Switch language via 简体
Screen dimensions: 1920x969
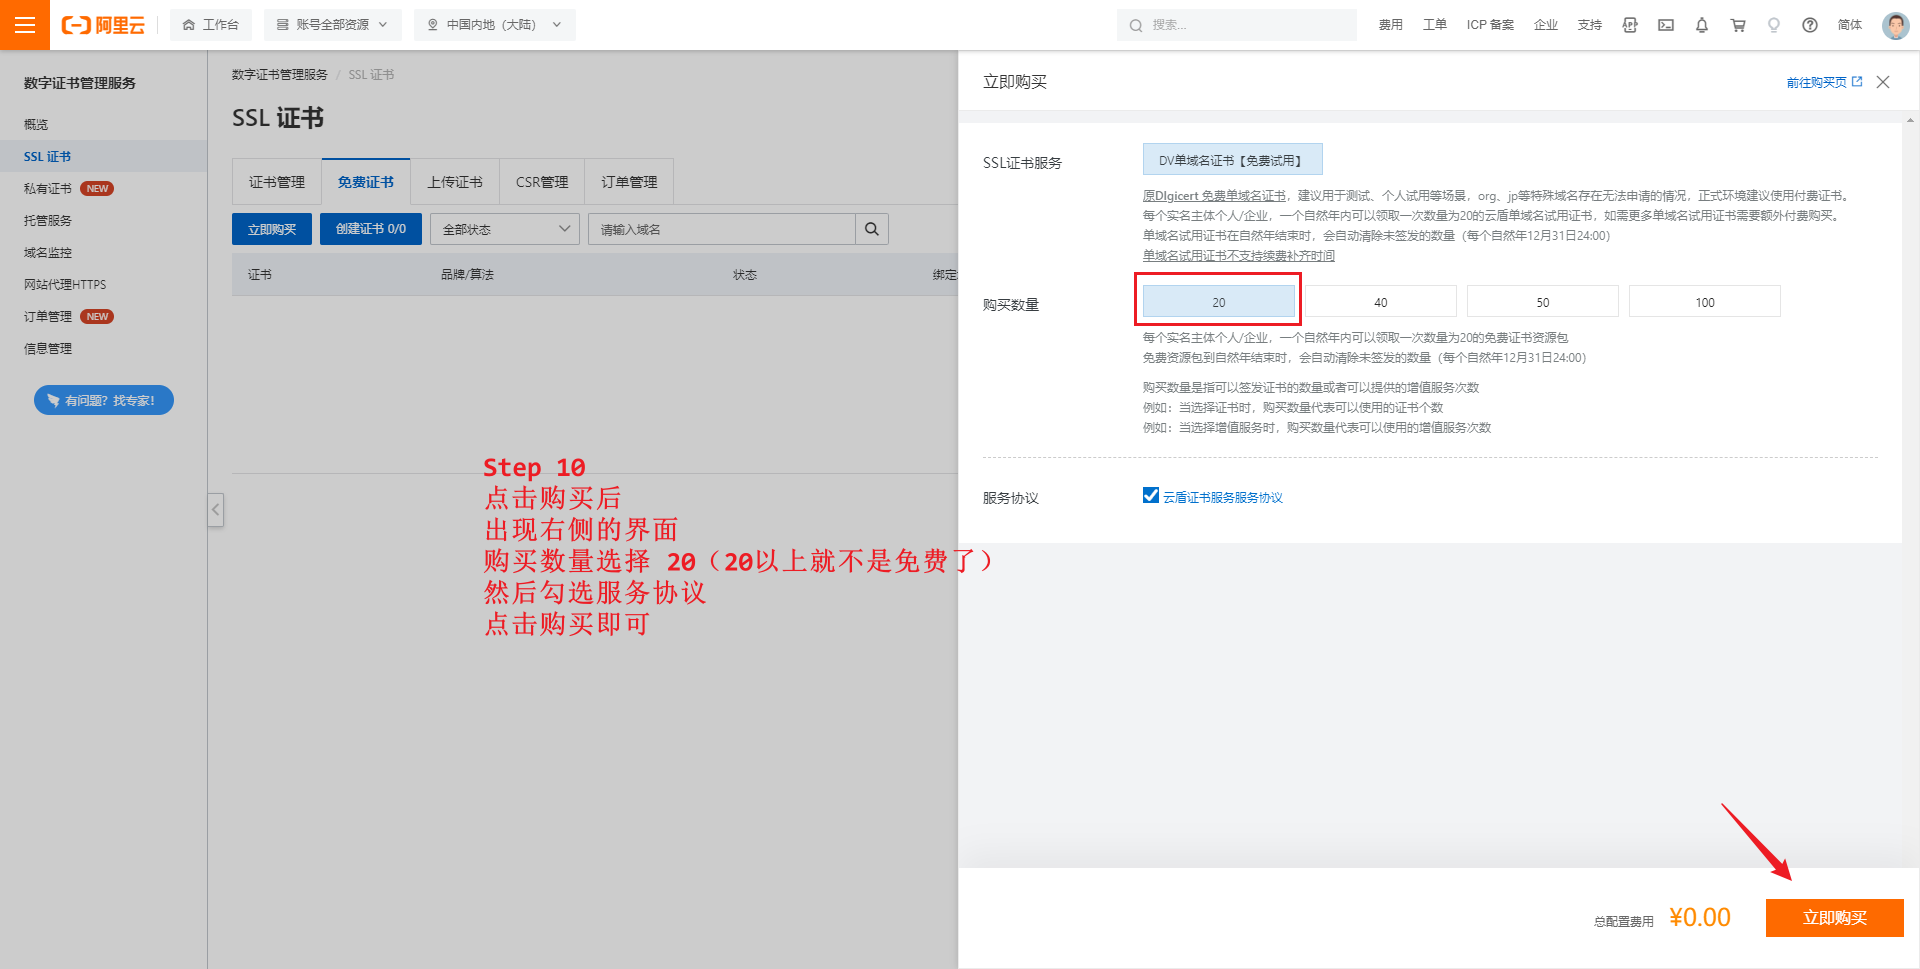[x=1850, y=25]
